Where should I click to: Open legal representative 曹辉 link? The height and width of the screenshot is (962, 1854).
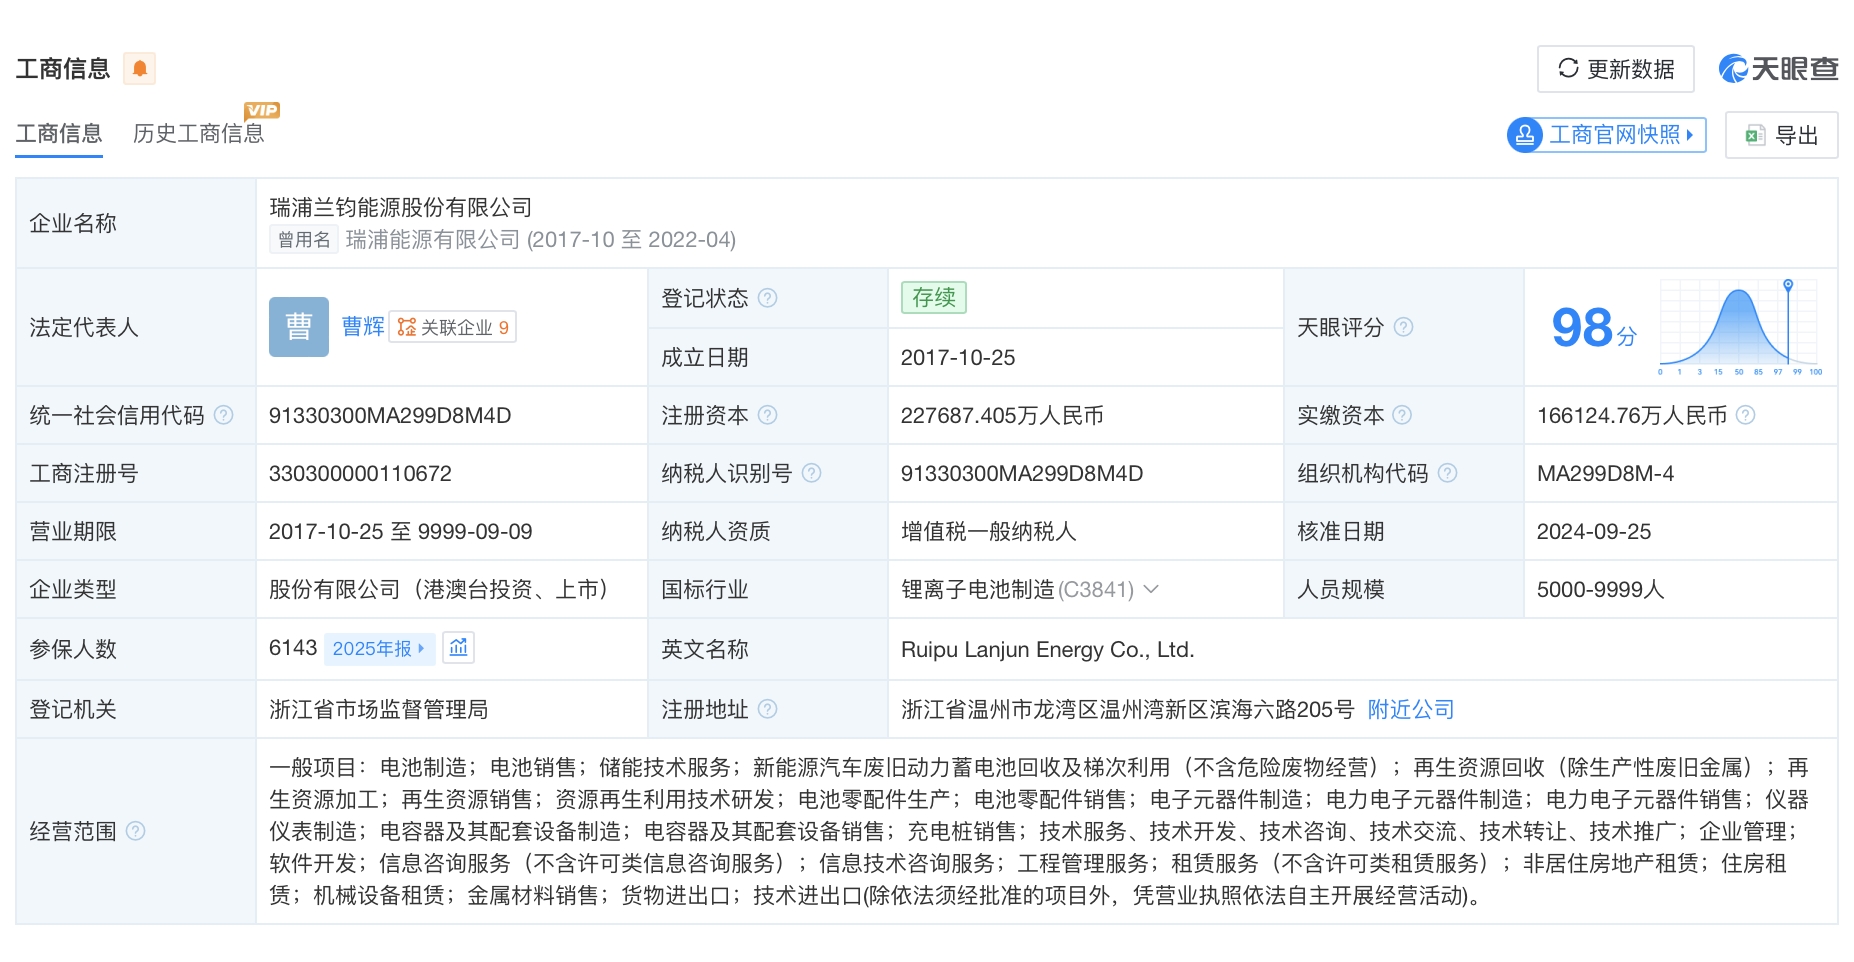[363, 327]
